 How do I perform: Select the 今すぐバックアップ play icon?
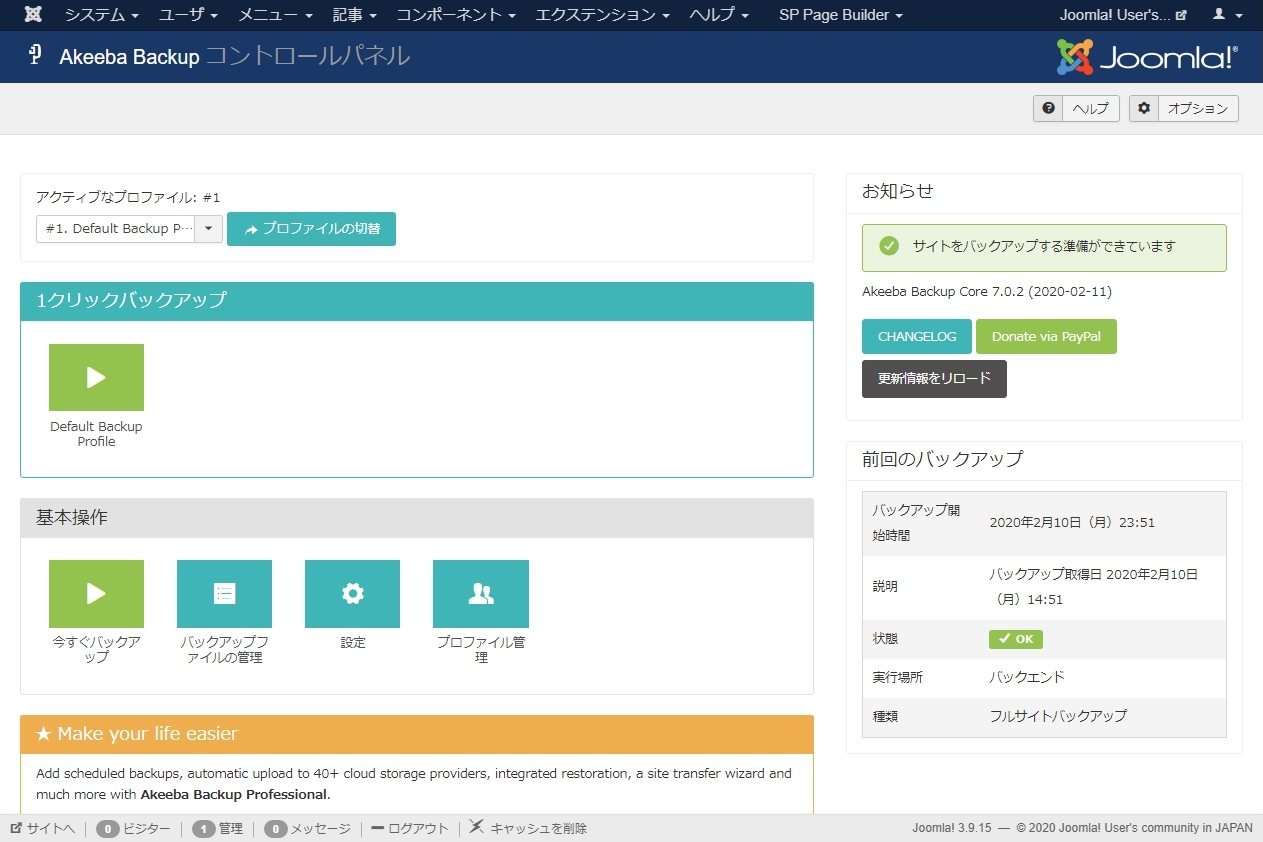pos(96,593)
